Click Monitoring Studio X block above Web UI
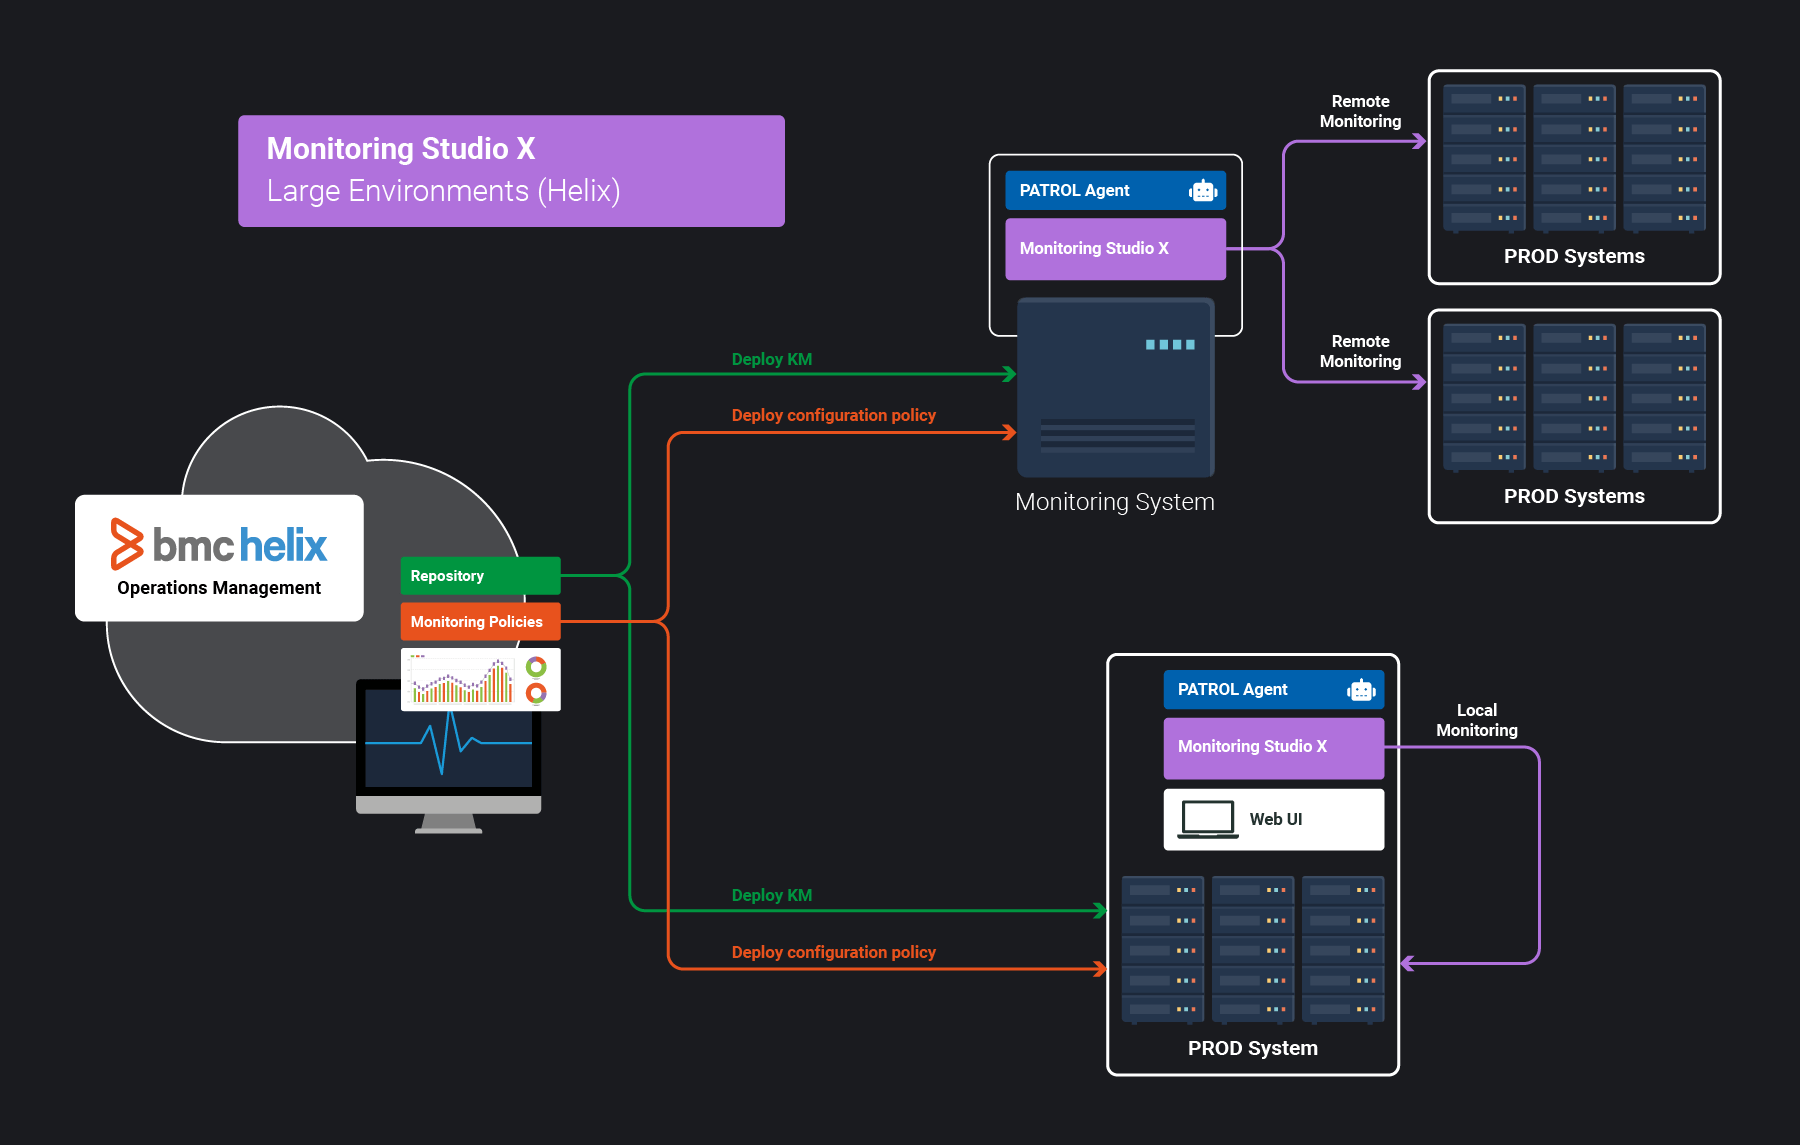1800x1145 pixels. [x=1273, y=747]
